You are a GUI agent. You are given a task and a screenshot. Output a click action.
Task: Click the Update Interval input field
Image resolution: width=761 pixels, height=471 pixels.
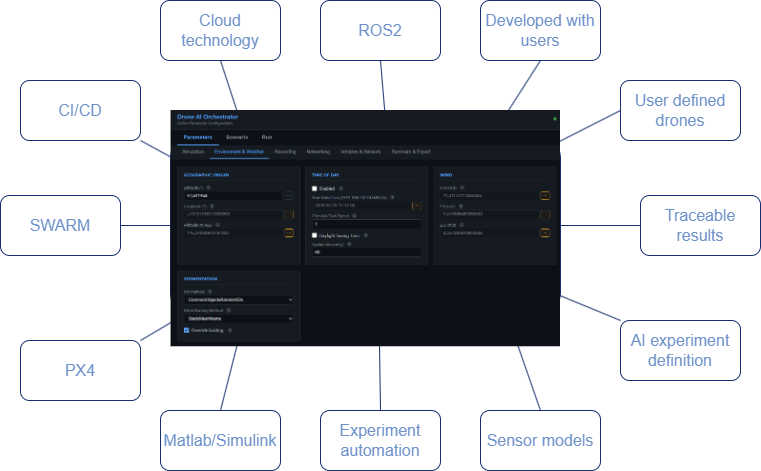(366, 252)
